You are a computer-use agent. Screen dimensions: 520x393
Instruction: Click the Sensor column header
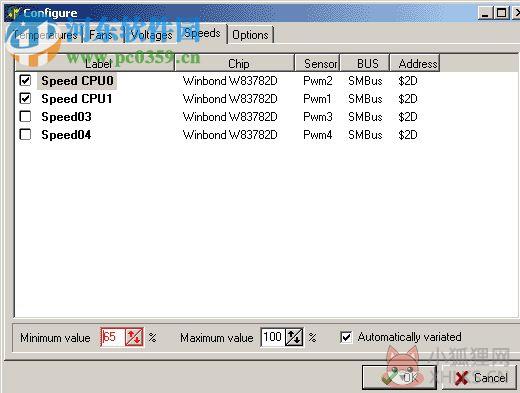point(317,63)
